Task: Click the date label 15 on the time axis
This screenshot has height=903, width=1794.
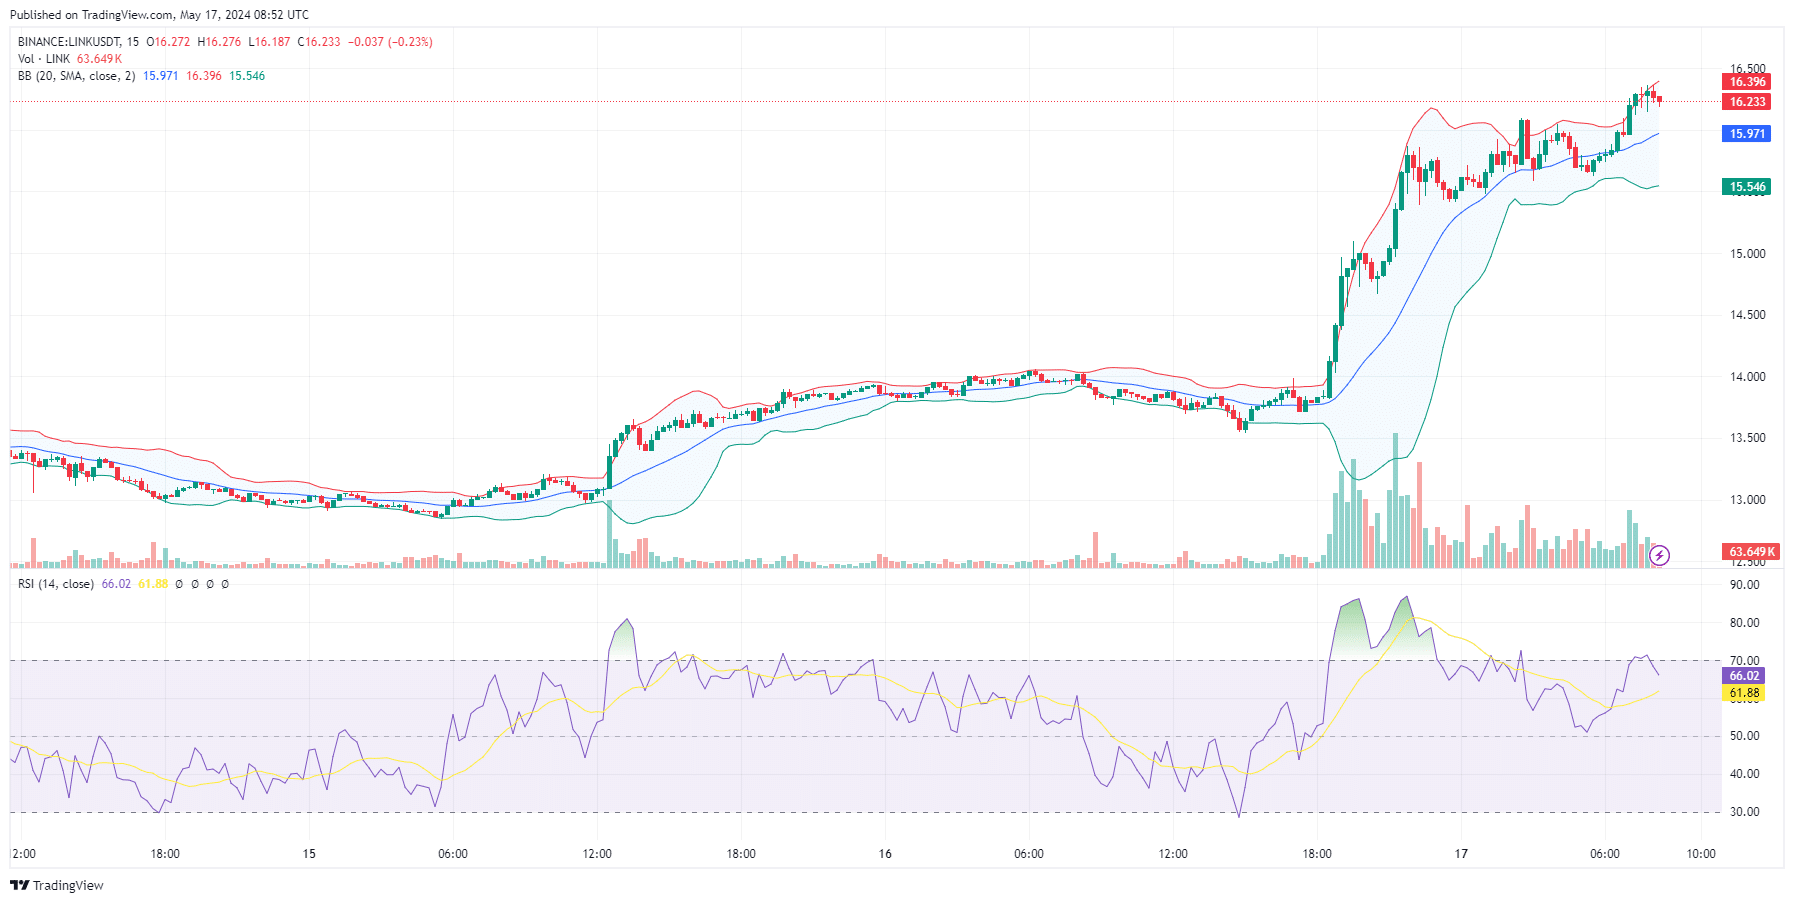Action: 309,854
